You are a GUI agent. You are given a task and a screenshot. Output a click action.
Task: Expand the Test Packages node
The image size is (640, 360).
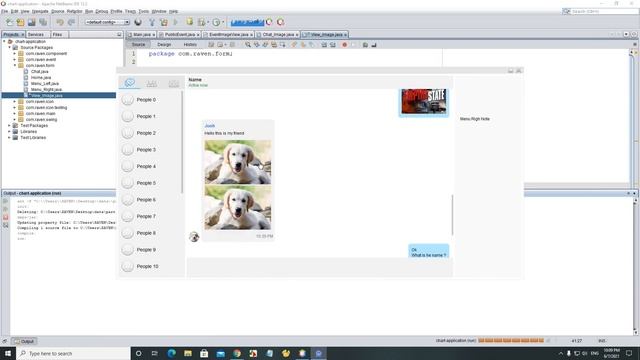10,126
